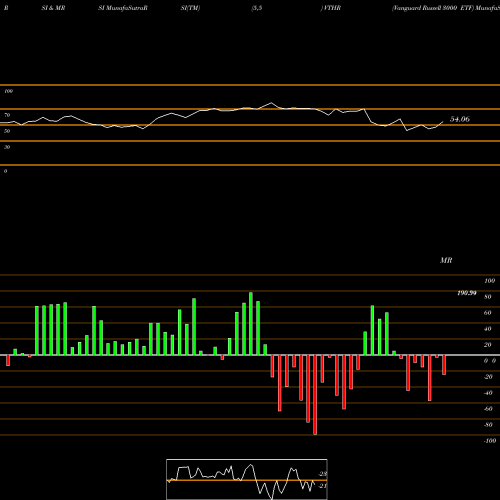Click the 80 label on the MR axis

pyautogui.click(x=488, y=297)
